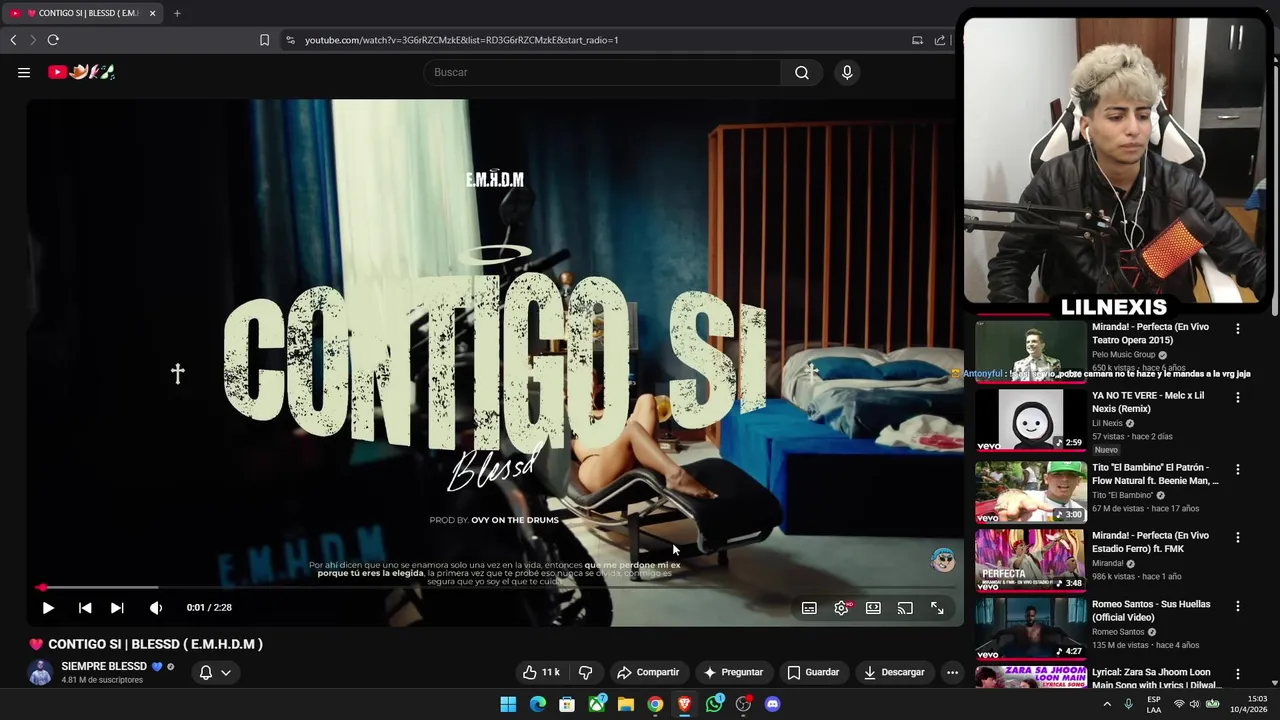Click the search magnifier button

pos(802,72)
